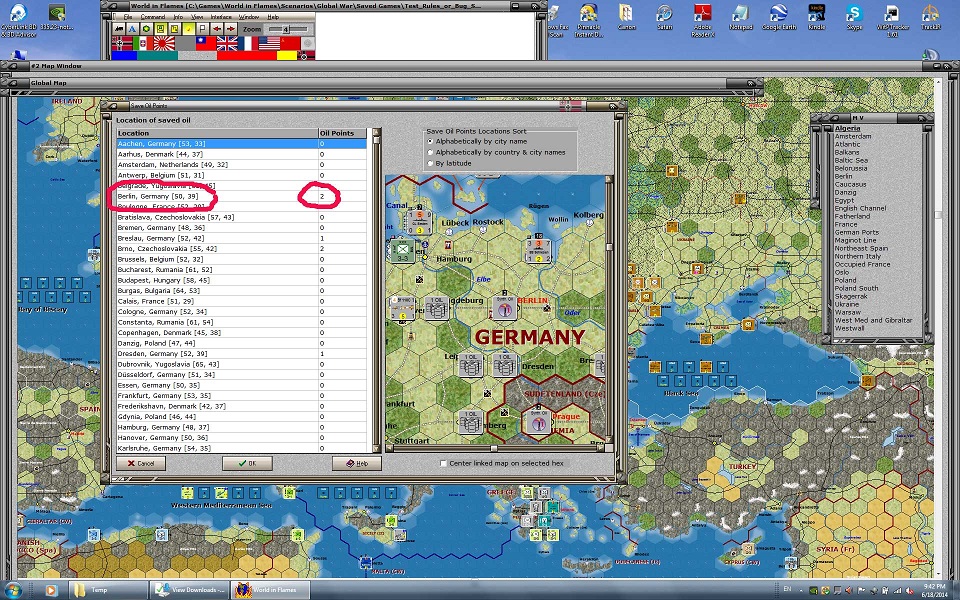This screenshot has width=960, height=600.
Task: Click Cancel in the Save Oil Points dialog
Action: (141, 463)
